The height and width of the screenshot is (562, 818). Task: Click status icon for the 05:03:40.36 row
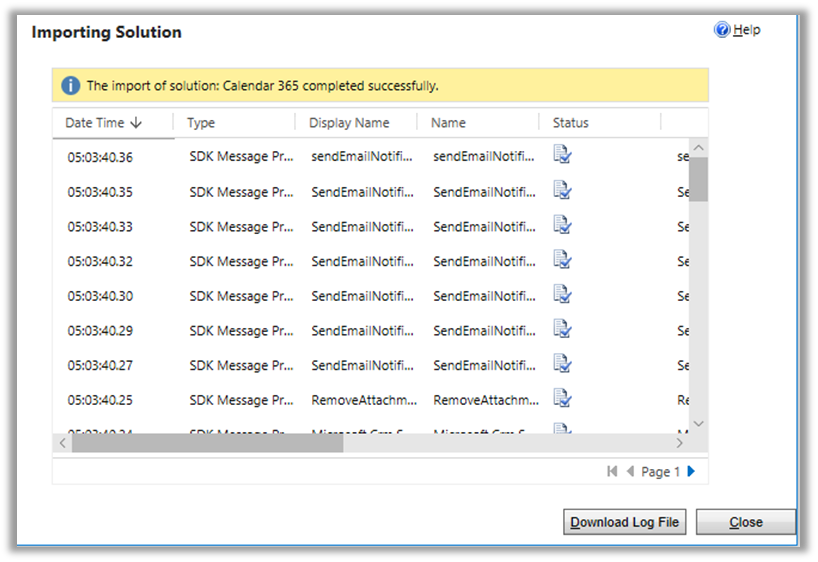tap(563, 155)
